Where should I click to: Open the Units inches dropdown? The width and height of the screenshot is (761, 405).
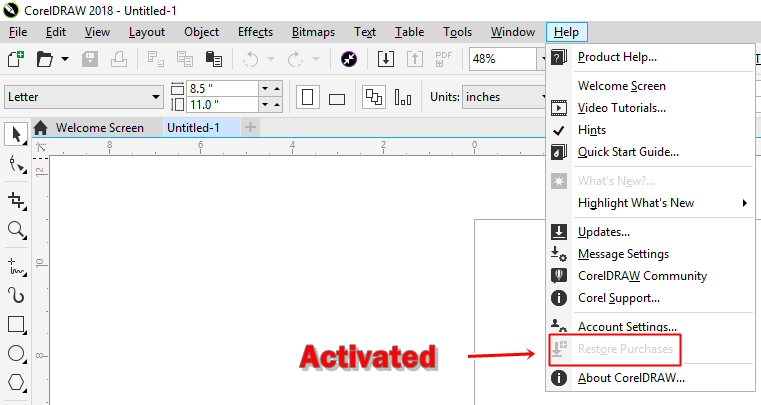[505, 97]
